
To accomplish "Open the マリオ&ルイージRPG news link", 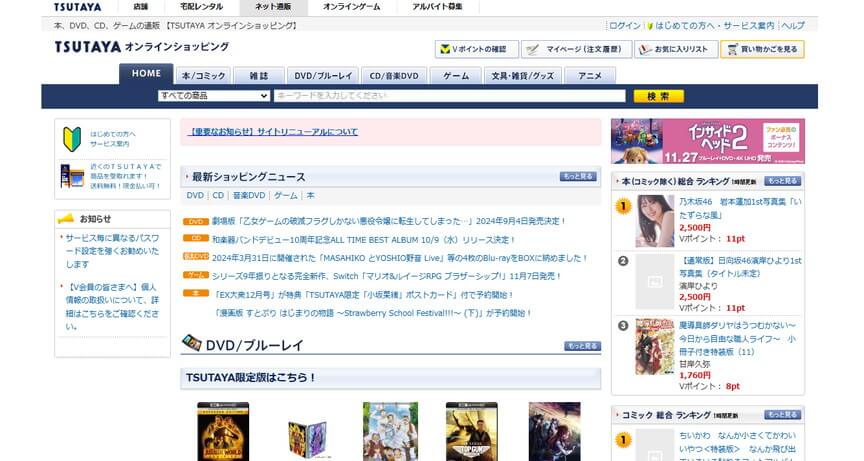I will click(386, 276).
